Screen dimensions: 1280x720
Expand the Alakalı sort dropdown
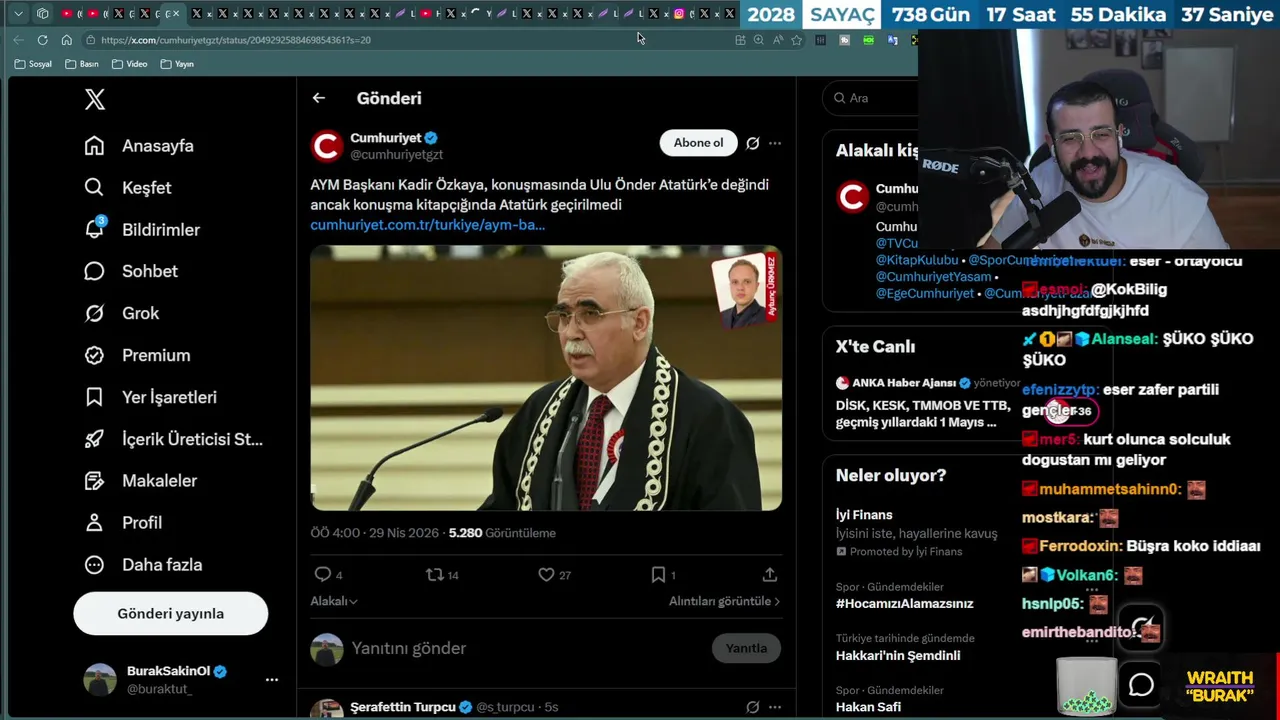click(334, 601)
